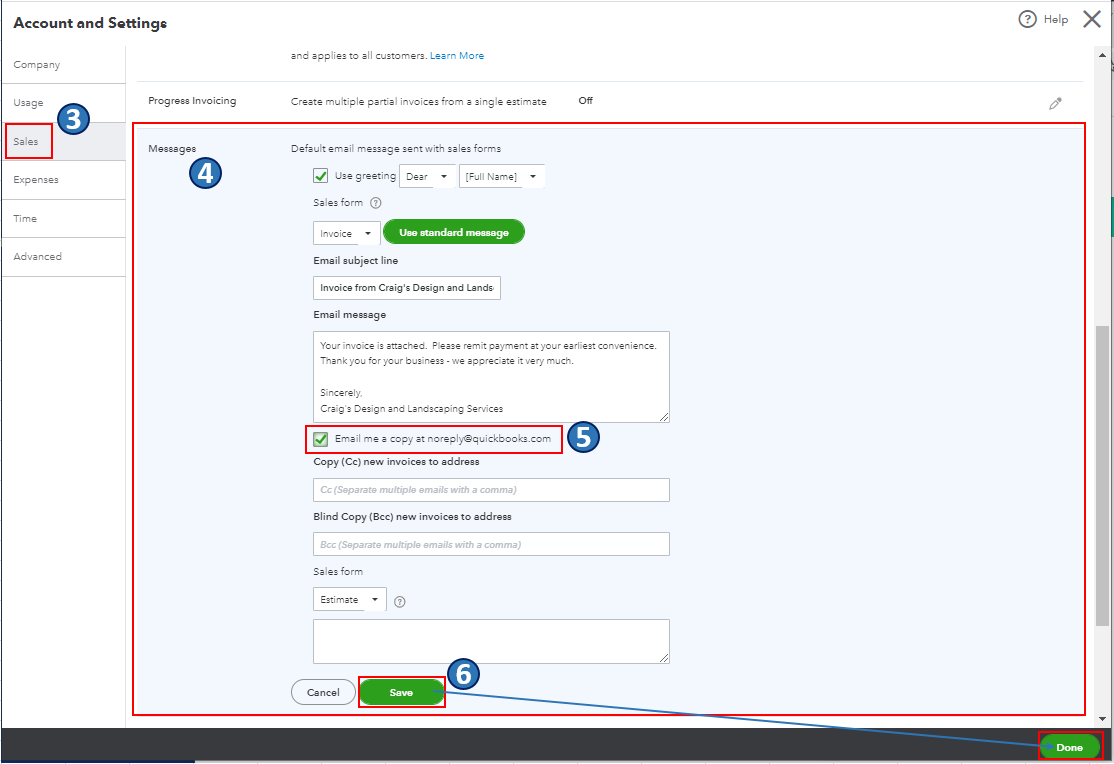Screen dimensions: 1114x764
Task: Switch to the Advanced settings tab
Action: point(38,256)
